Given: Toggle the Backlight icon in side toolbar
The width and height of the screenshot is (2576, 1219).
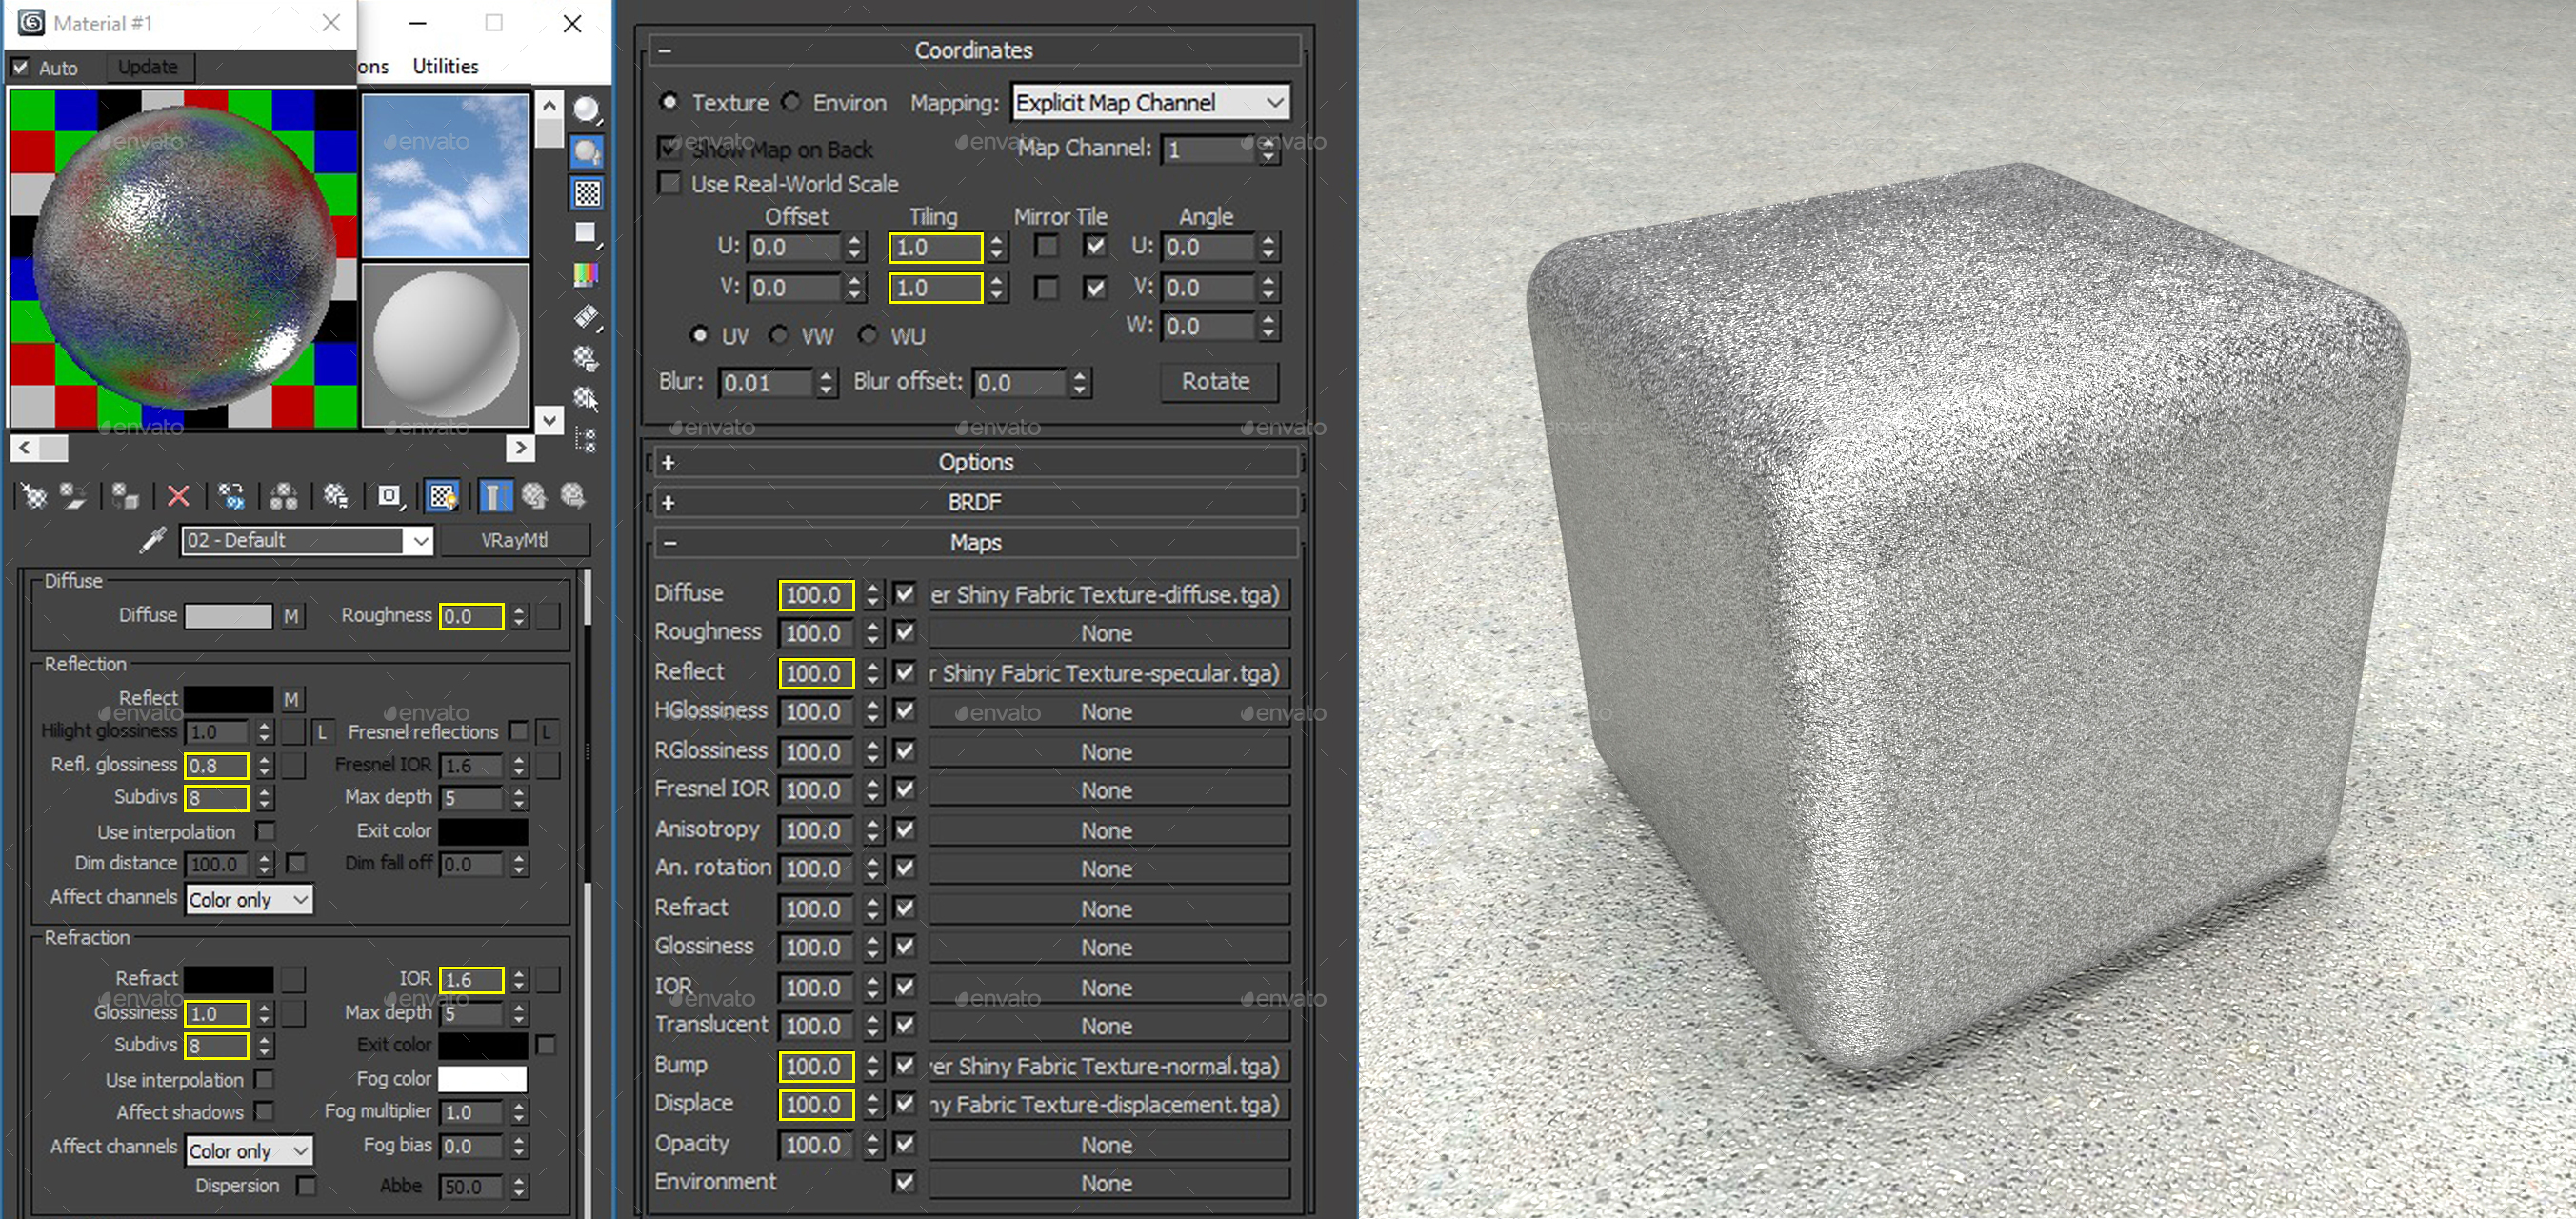Looking at the screenshot, I should click(x=587, y=152).
